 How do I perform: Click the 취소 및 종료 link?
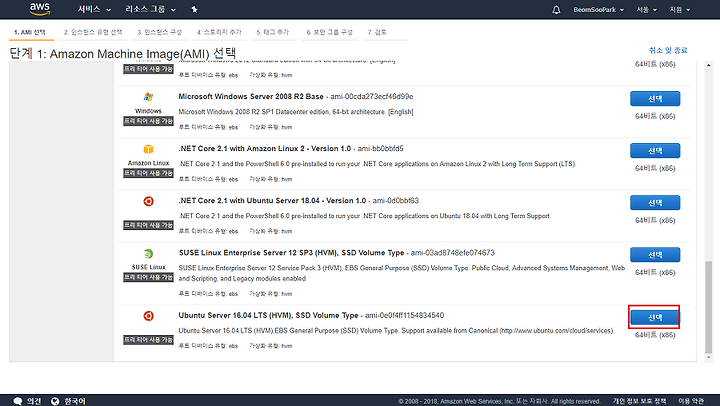[x=668, y=50]
